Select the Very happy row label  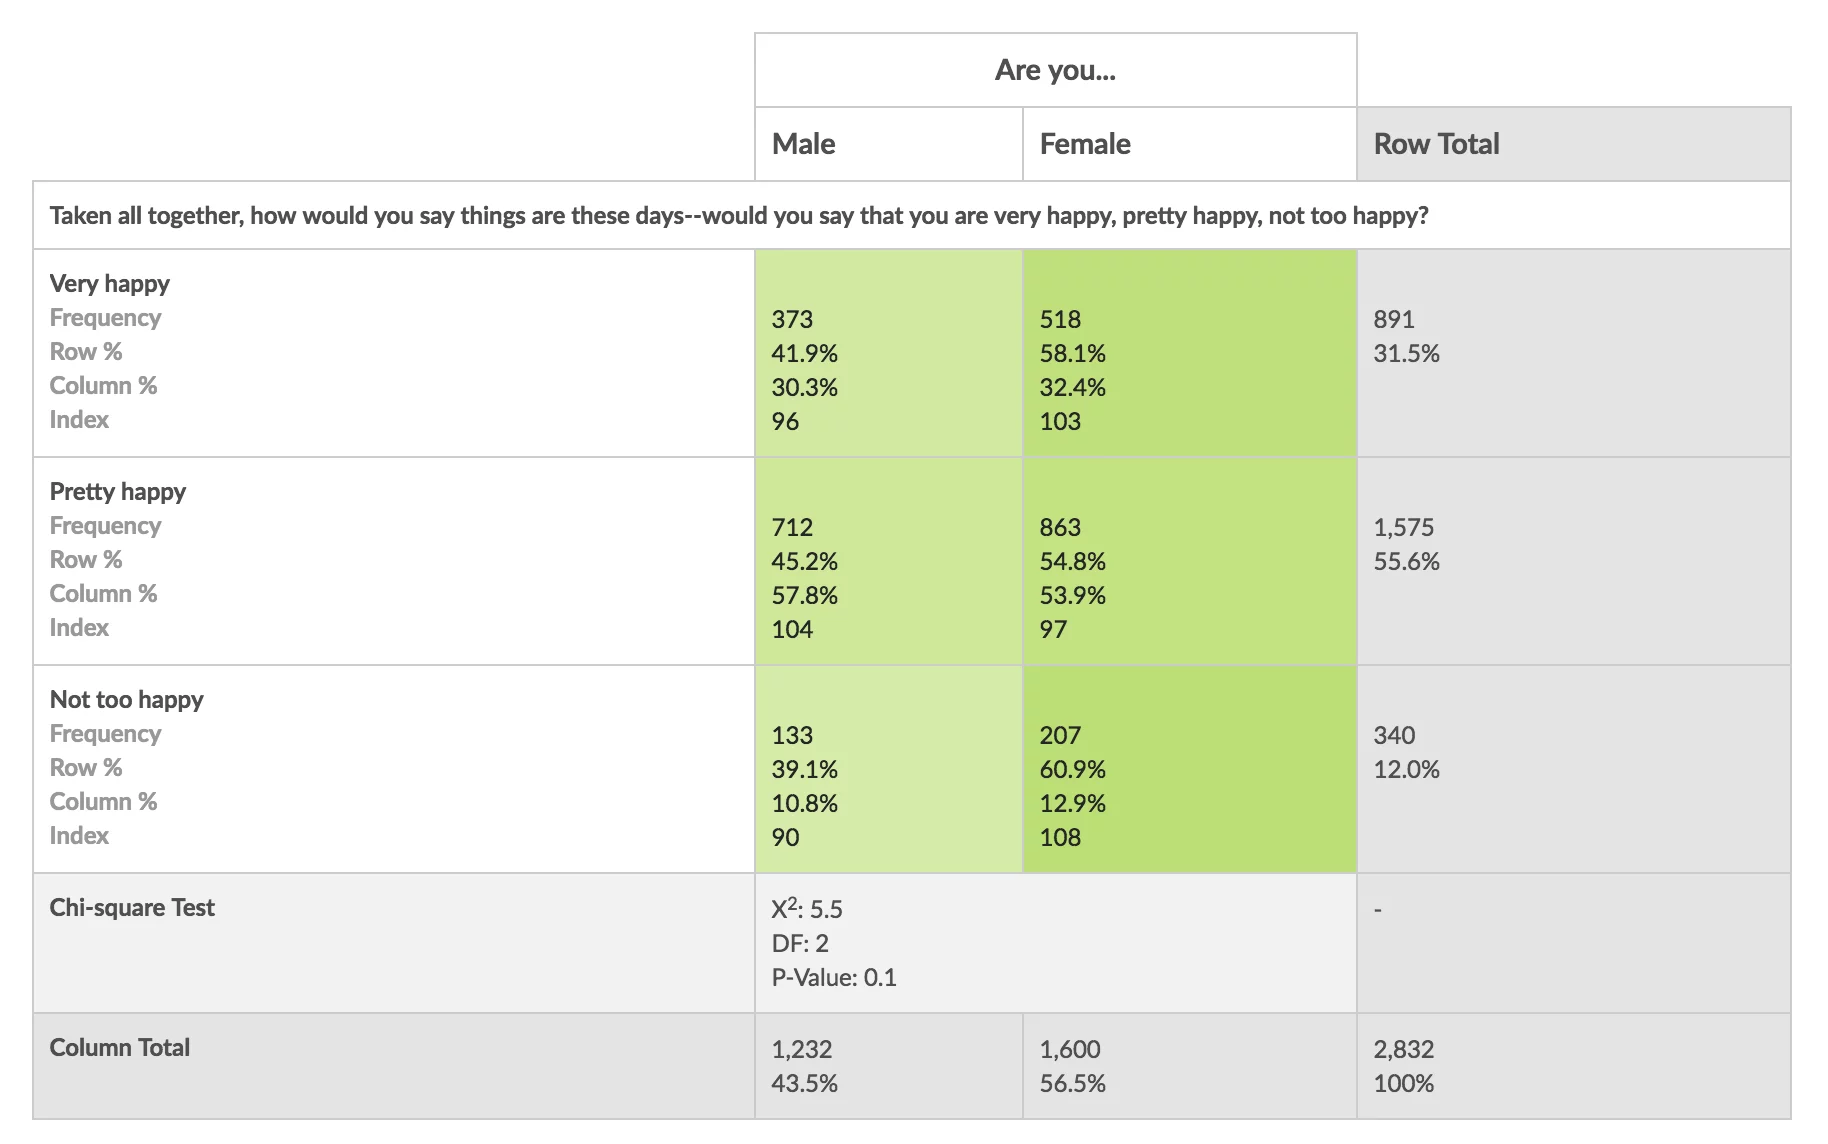coord(110,284)
